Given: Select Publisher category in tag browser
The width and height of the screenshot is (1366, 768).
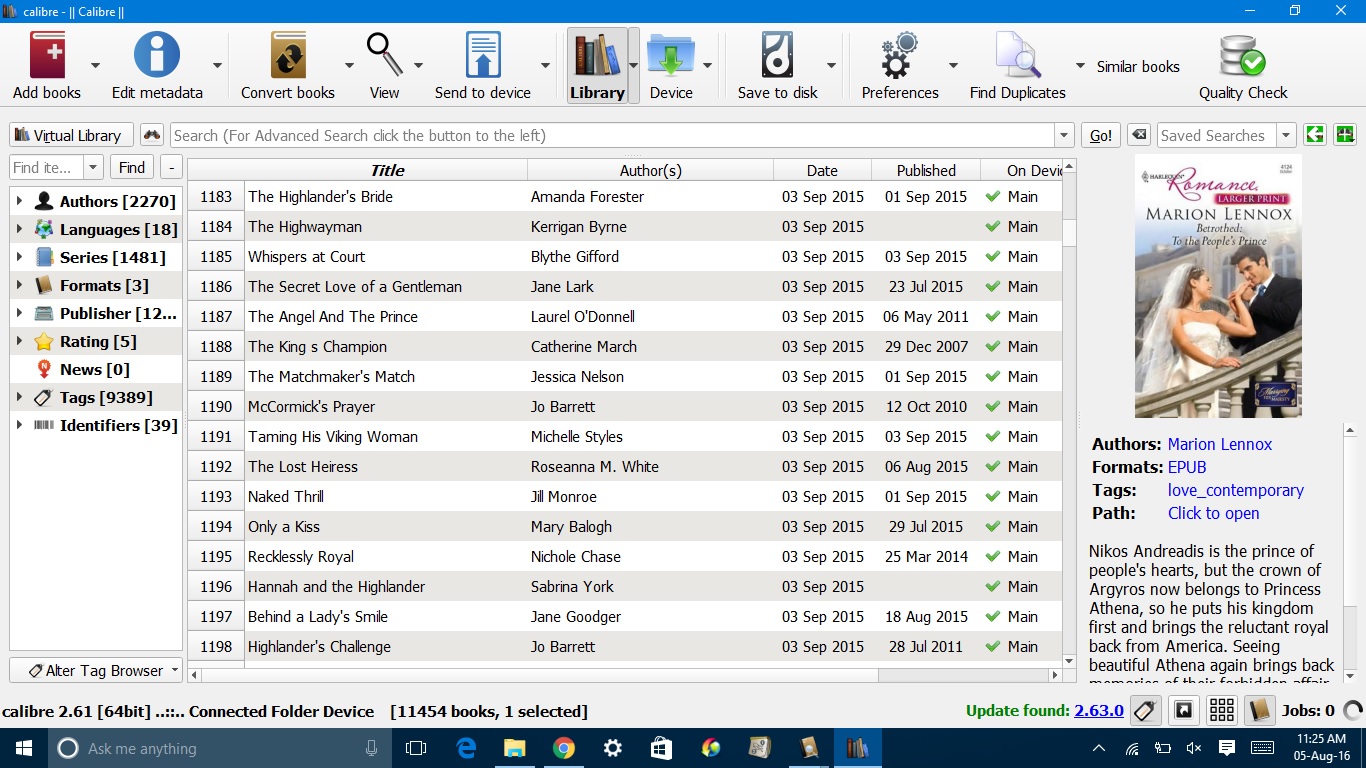Looking at the screenshot, I should tap(118, 313).
